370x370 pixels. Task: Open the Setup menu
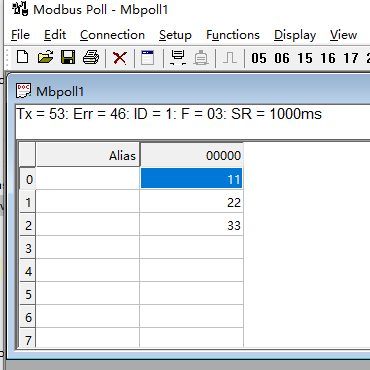[x=175, y=35]
